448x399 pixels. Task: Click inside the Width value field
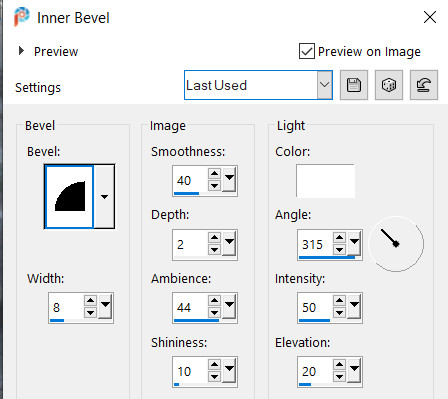pos(66,307)
